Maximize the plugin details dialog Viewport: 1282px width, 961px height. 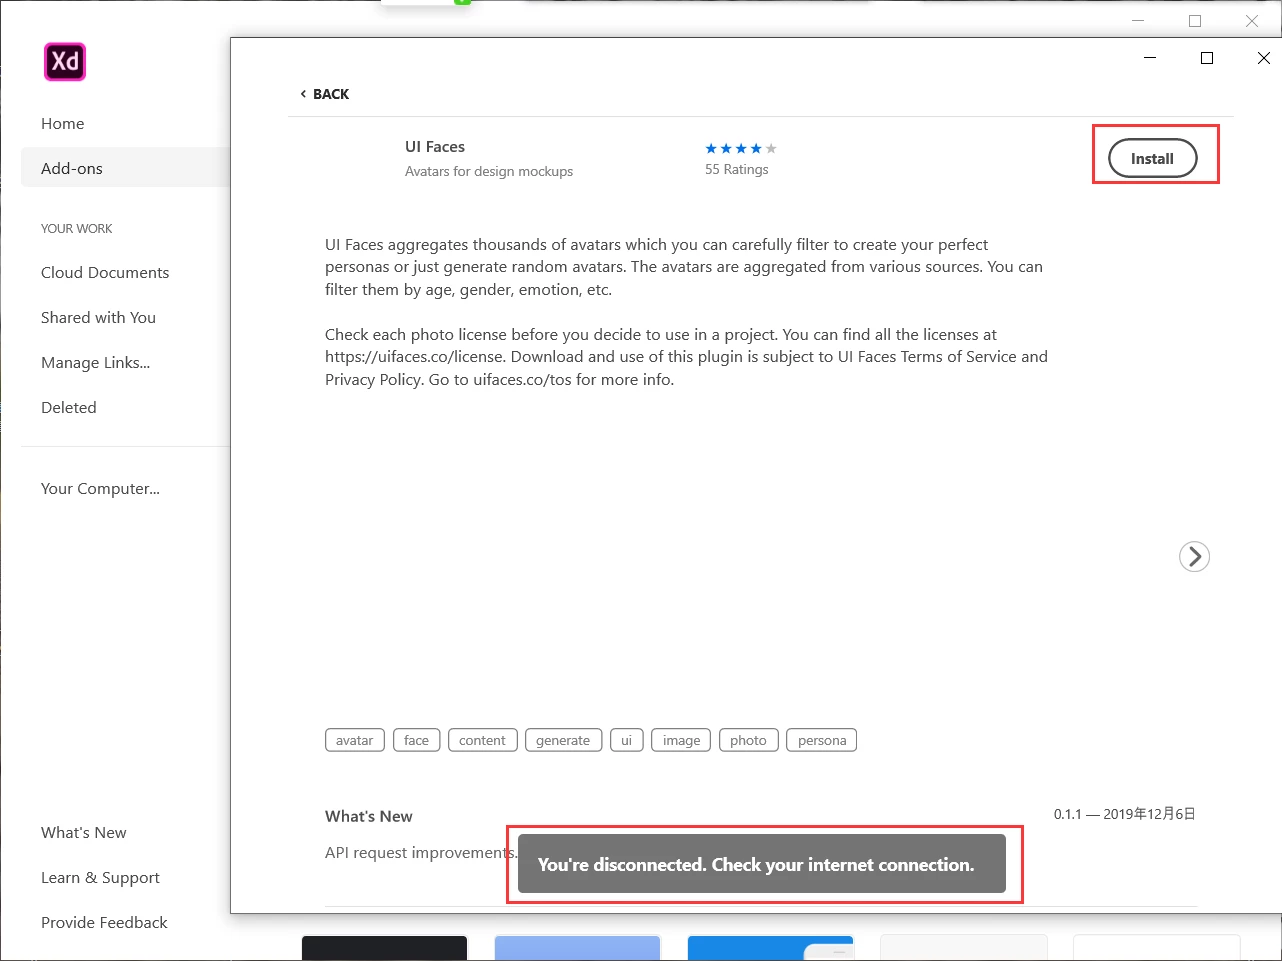pyautogui.click(x=1207, y=58)
